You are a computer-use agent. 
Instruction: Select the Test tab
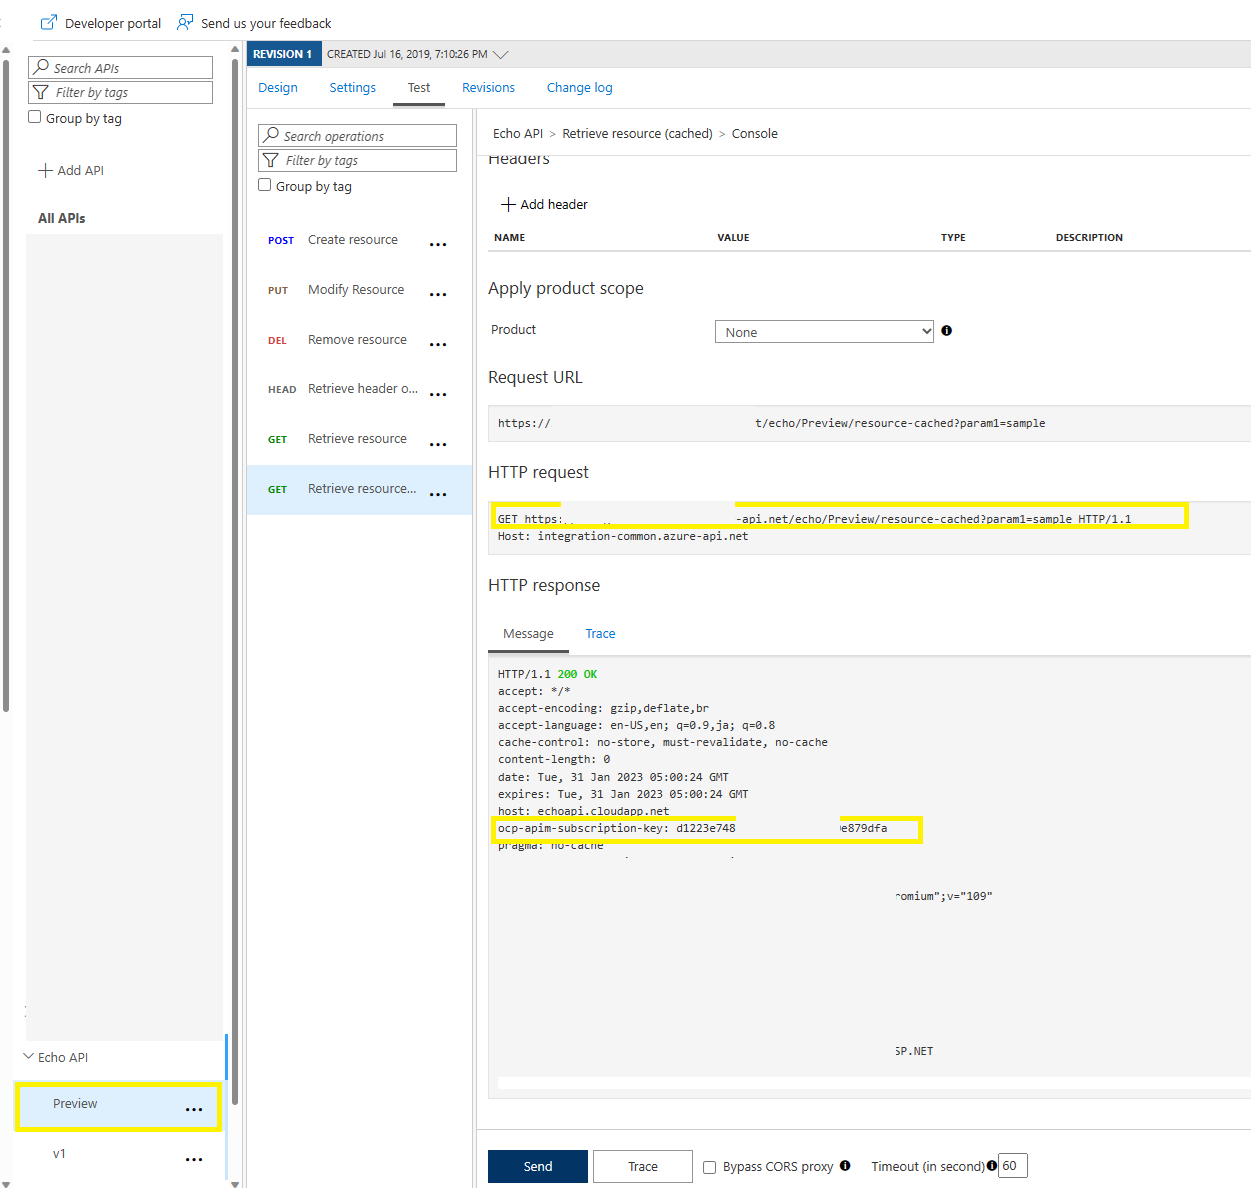click(x=419, y=88)
